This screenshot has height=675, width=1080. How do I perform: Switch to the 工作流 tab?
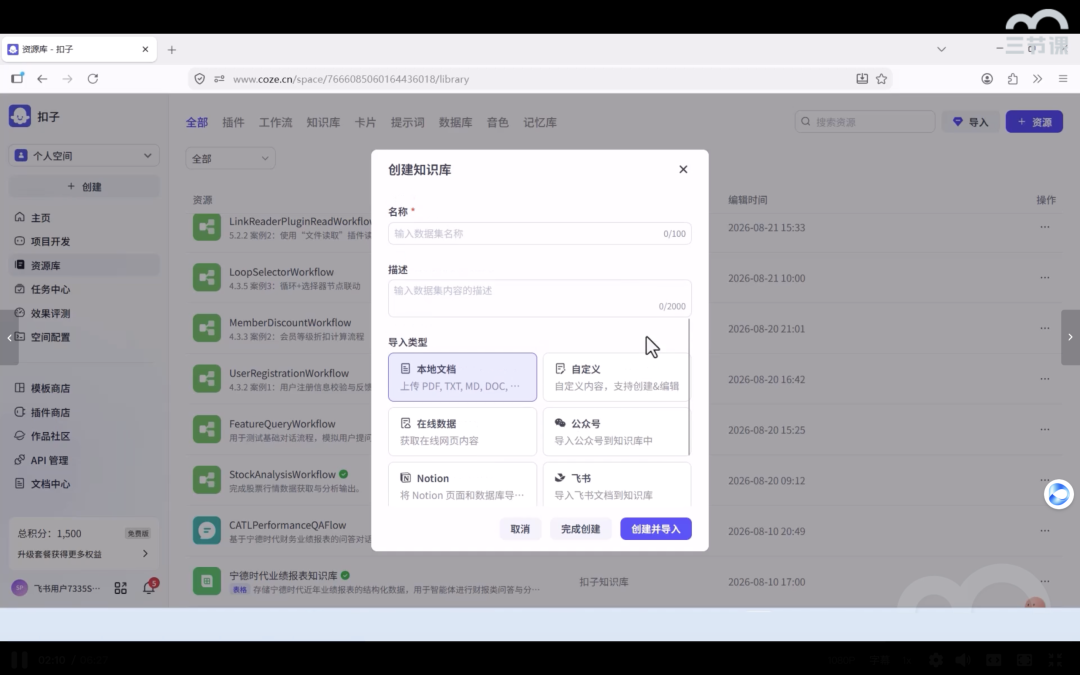tap(275, 123)
